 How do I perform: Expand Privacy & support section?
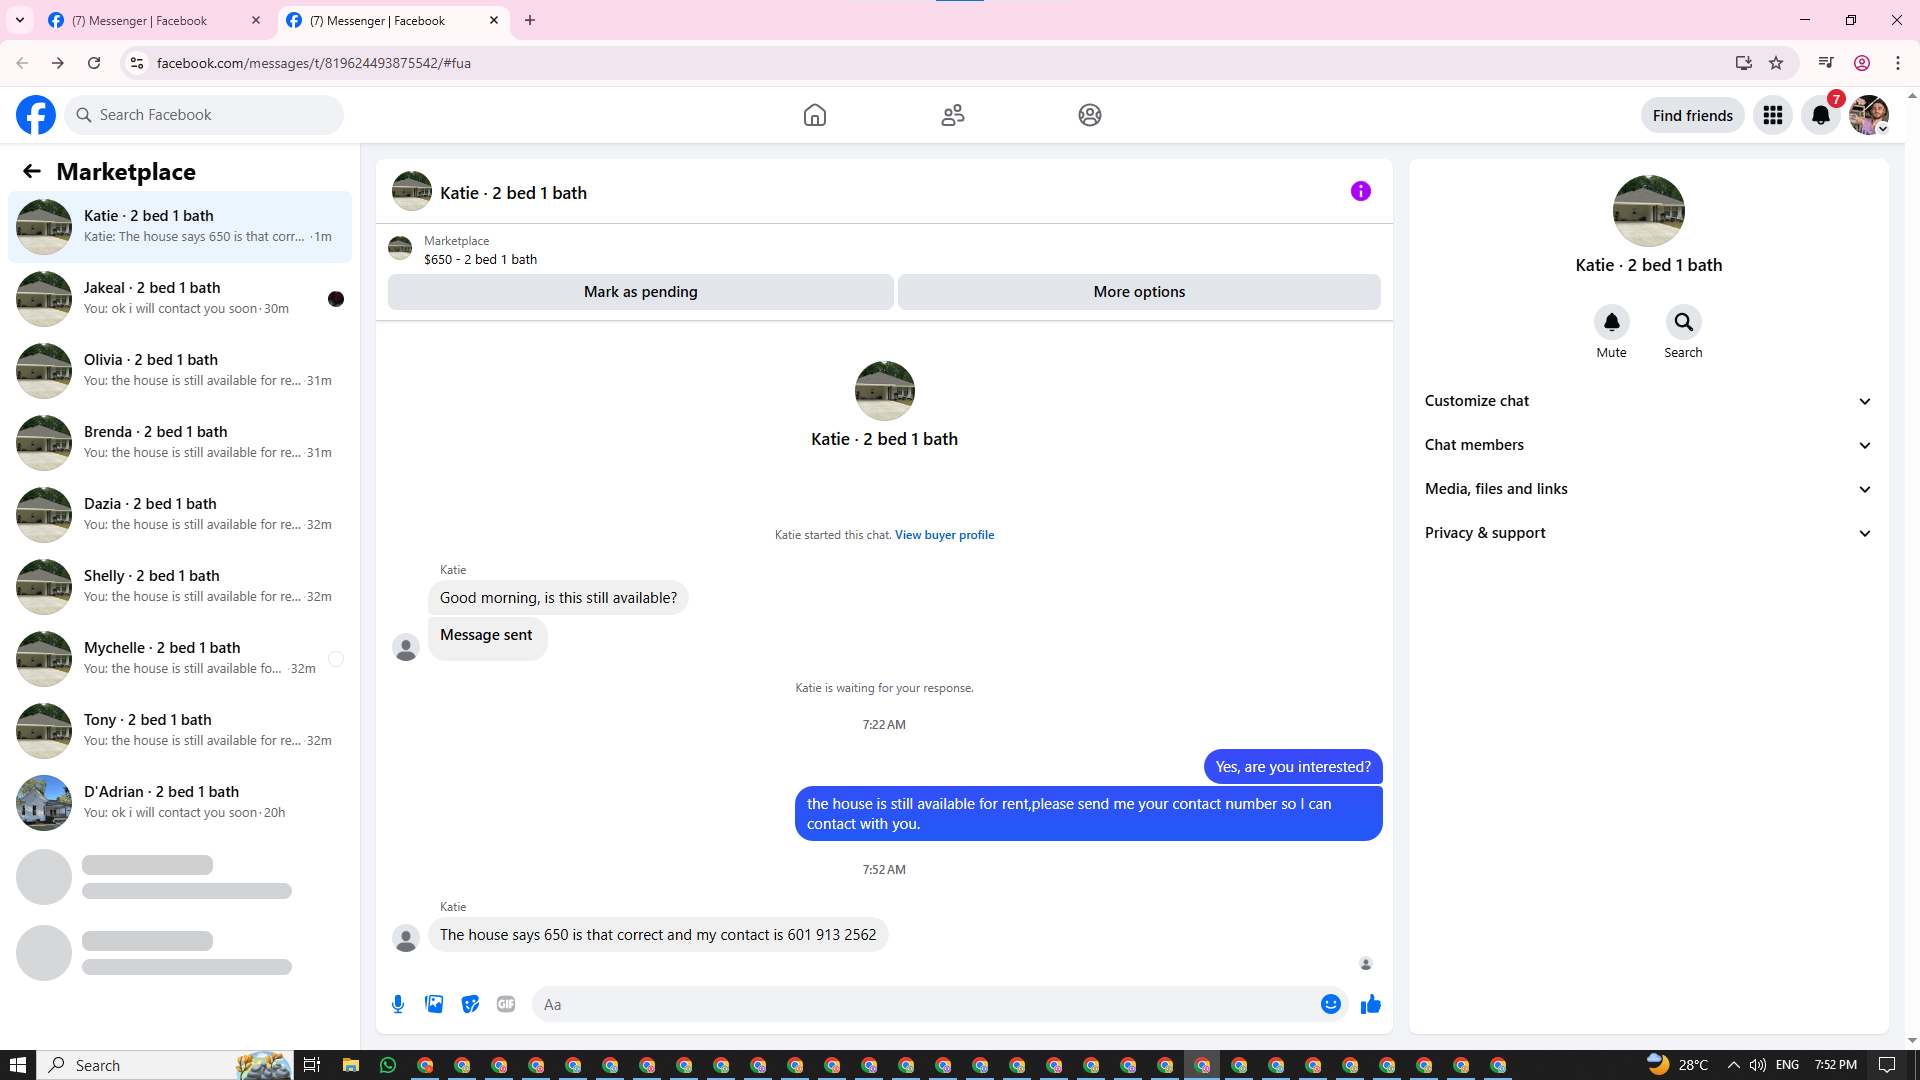point(1648,533)
